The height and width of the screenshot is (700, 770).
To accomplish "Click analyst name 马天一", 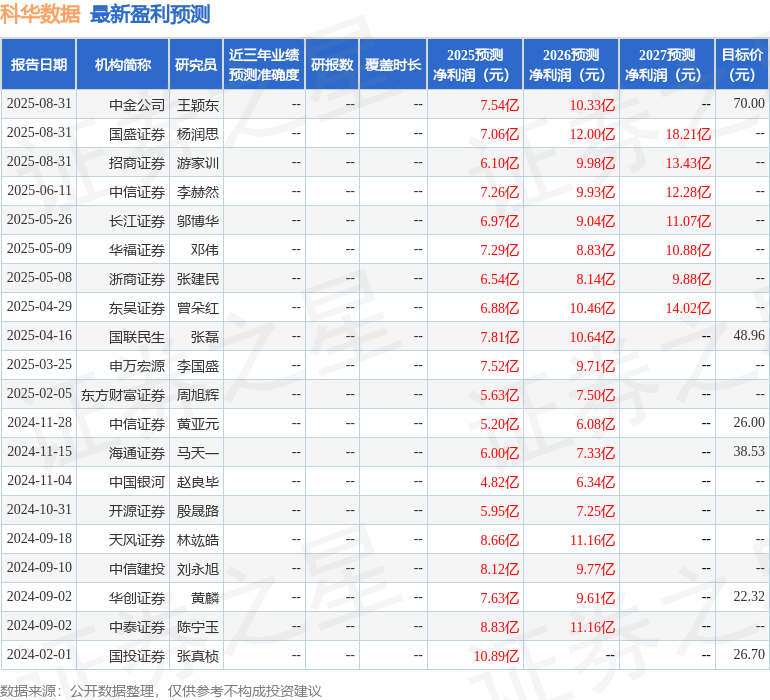I will click(x=198, y=452).
